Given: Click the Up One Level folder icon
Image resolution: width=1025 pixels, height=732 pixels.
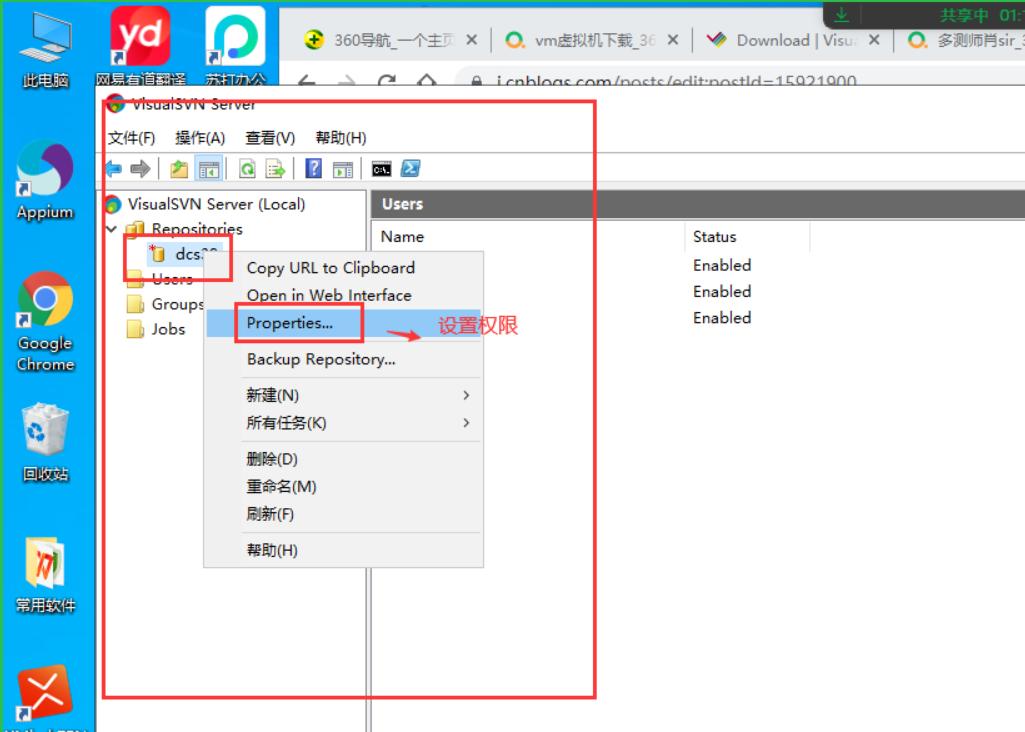Looking at the screenshot, I should coord(179,169).
